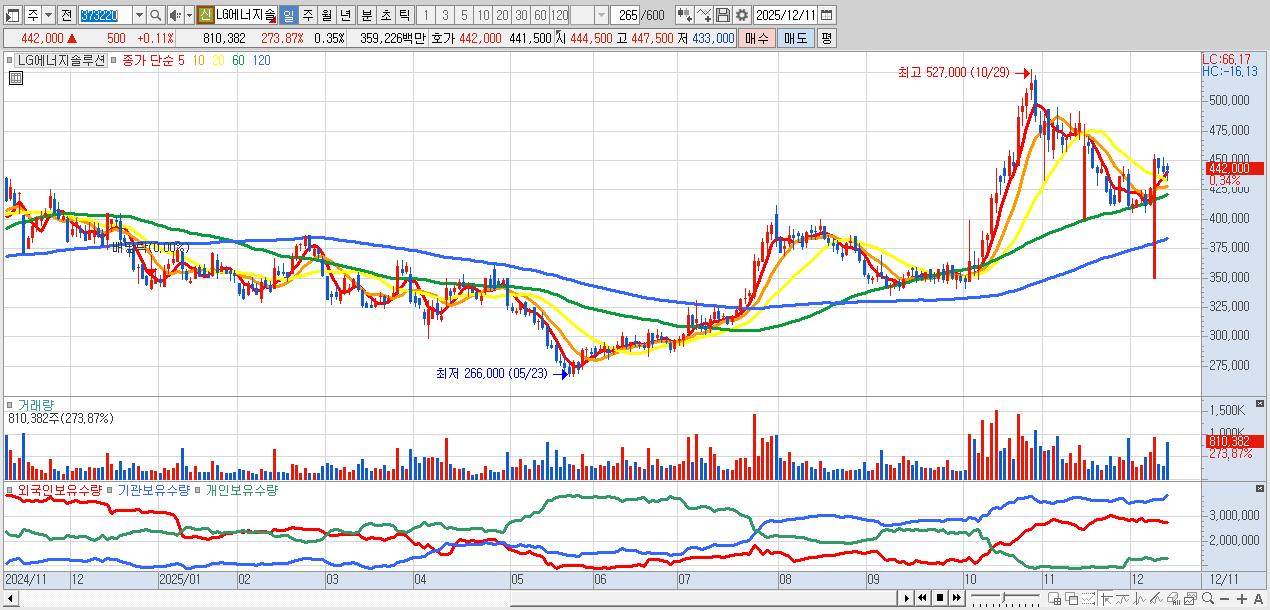Zoom in chart with plus icon
Image resolution: width=1270 pixels, height=610 pixels.
click(x=1241, y=599)
